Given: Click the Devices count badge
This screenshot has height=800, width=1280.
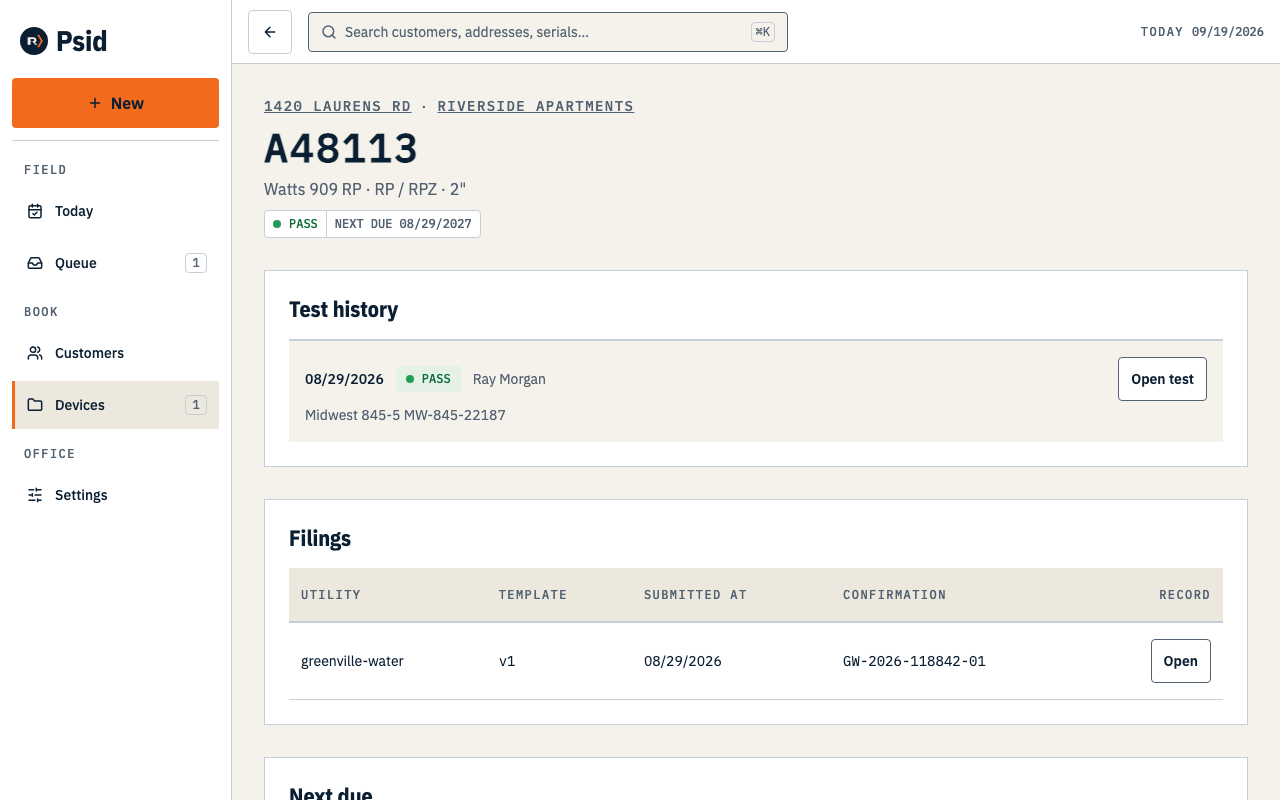Looking at the screenshot, I should [196, 405].
